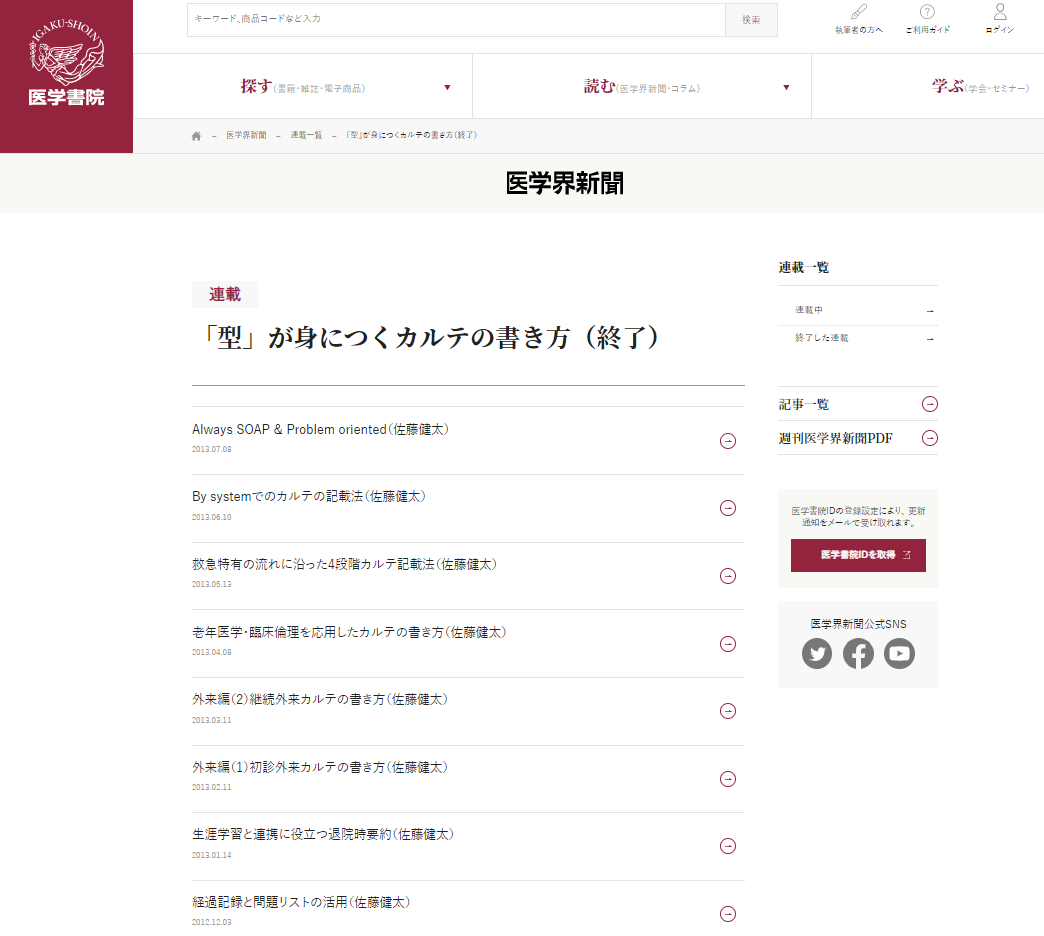
Task: Click arrow icon for 外来編(2) article
Action: 728,711
